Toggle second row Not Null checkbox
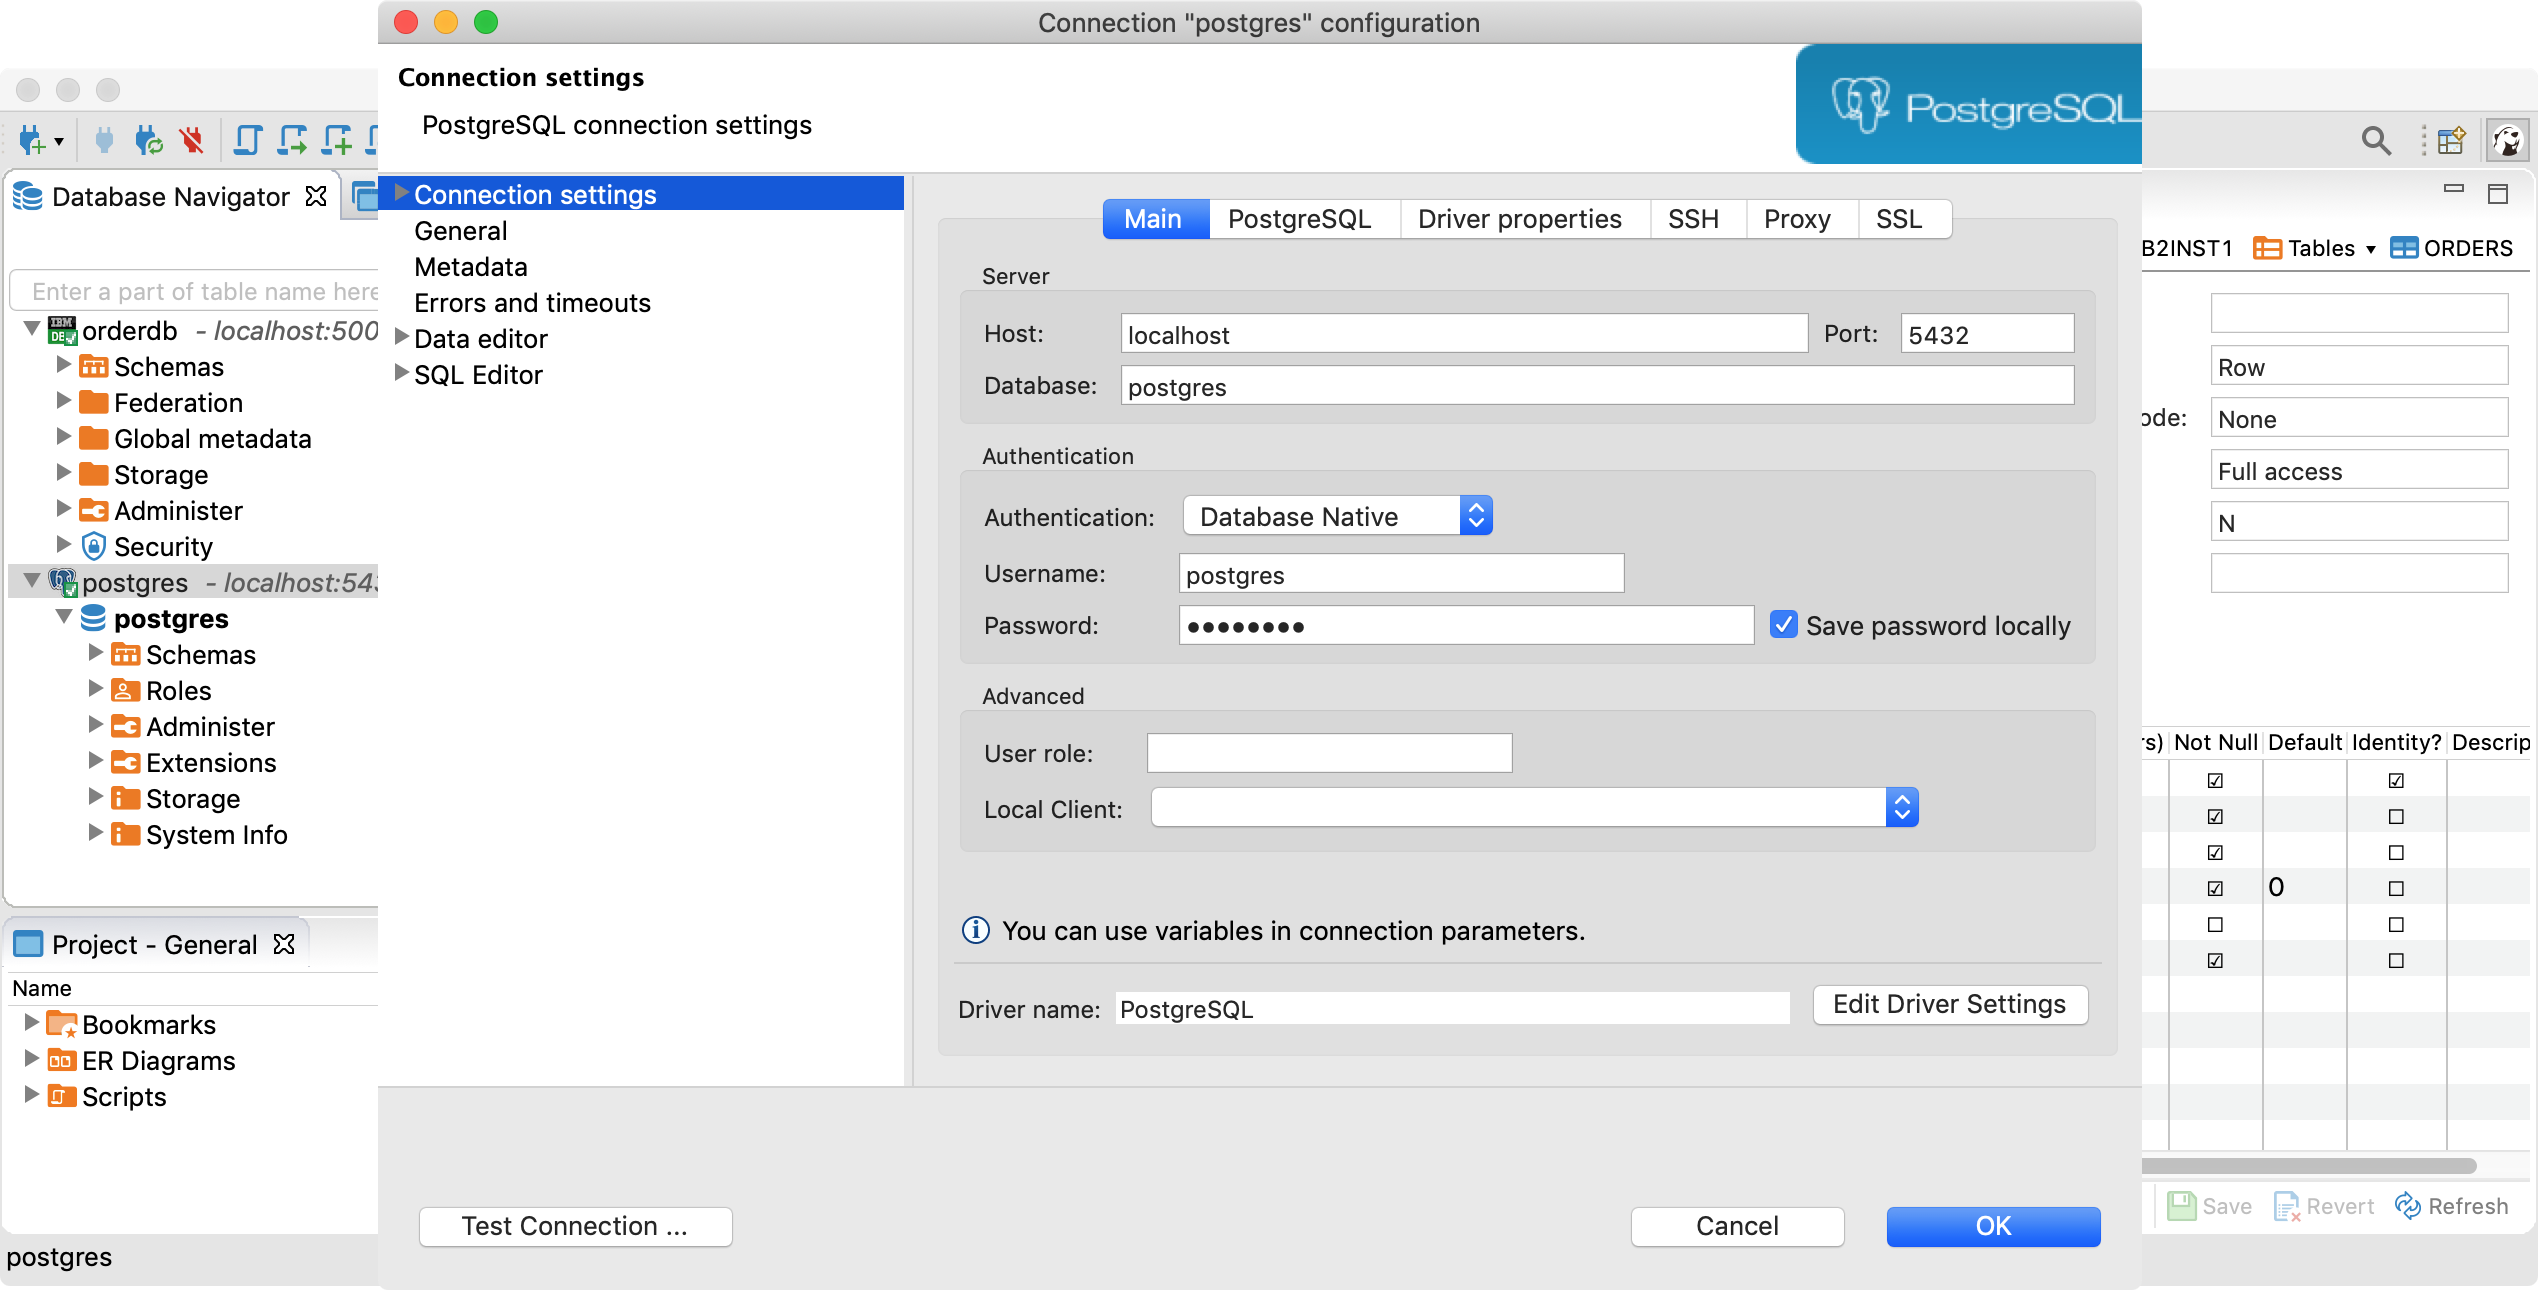 tap(2215, 816)
